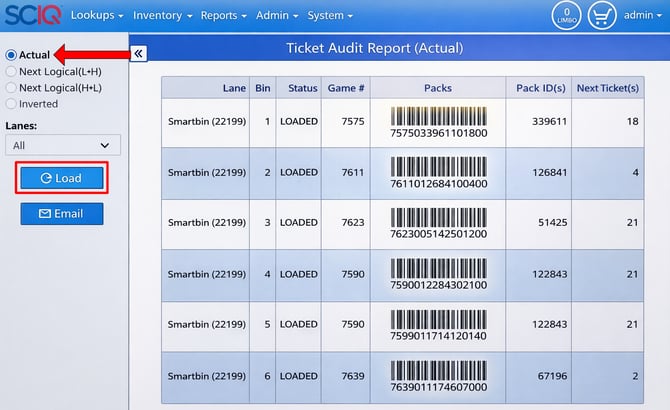Image resolution: width=670 pixels, height=410 pixels.
Task: Click barcode for pack 7623005142501200
Action: pyautogui.click(x=438, y=217)
